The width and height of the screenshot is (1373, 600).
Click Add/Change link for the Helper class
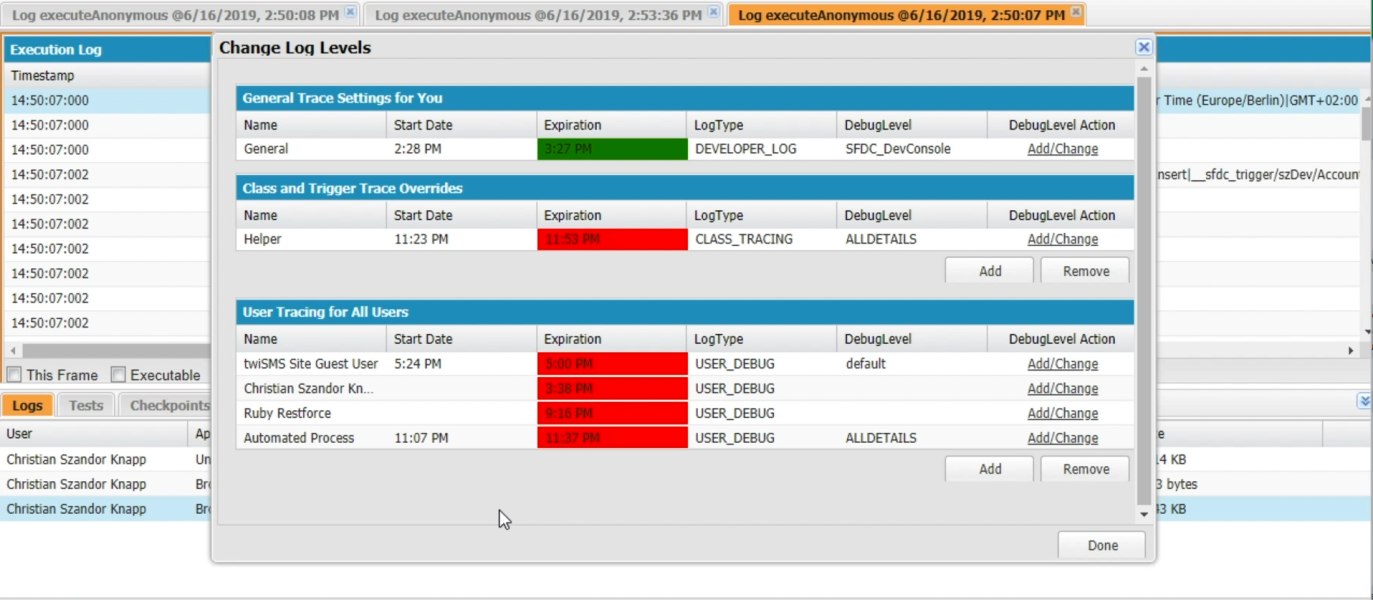point(1062,239)
